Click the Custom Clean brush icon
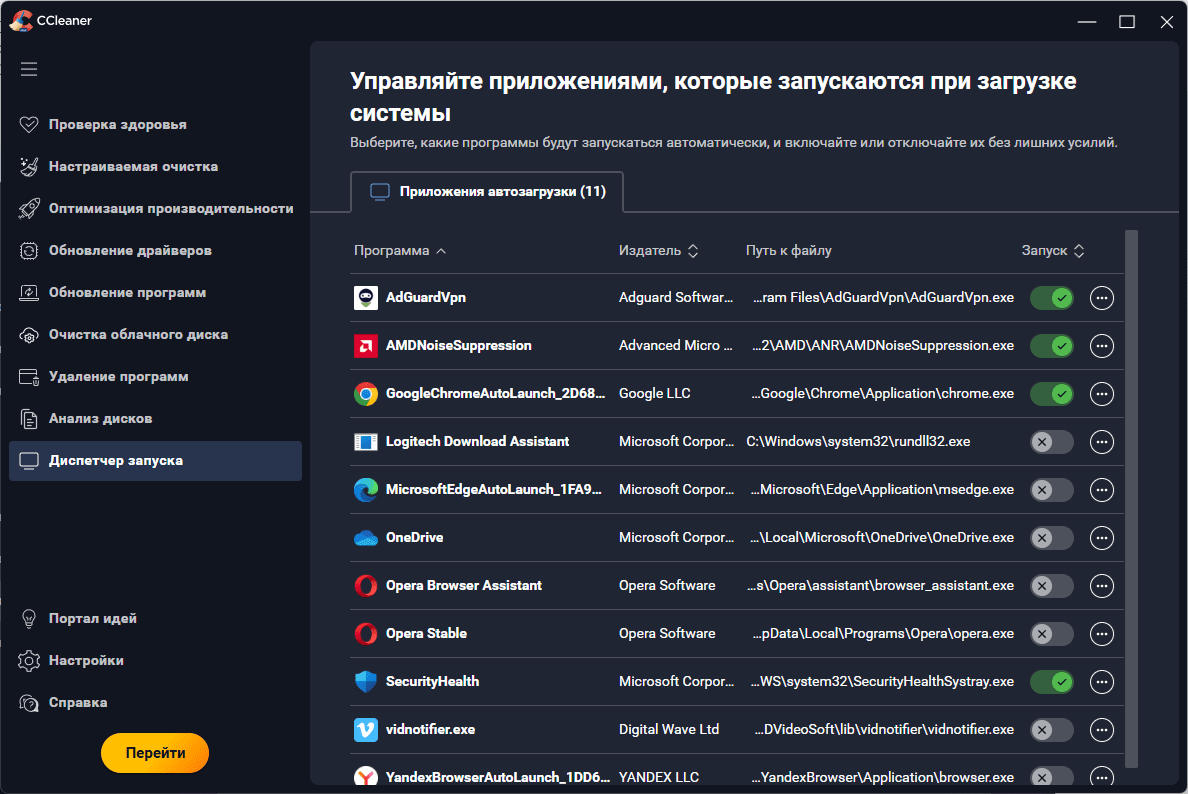This screenshot has width=1188, height=794. click(29, 167)
